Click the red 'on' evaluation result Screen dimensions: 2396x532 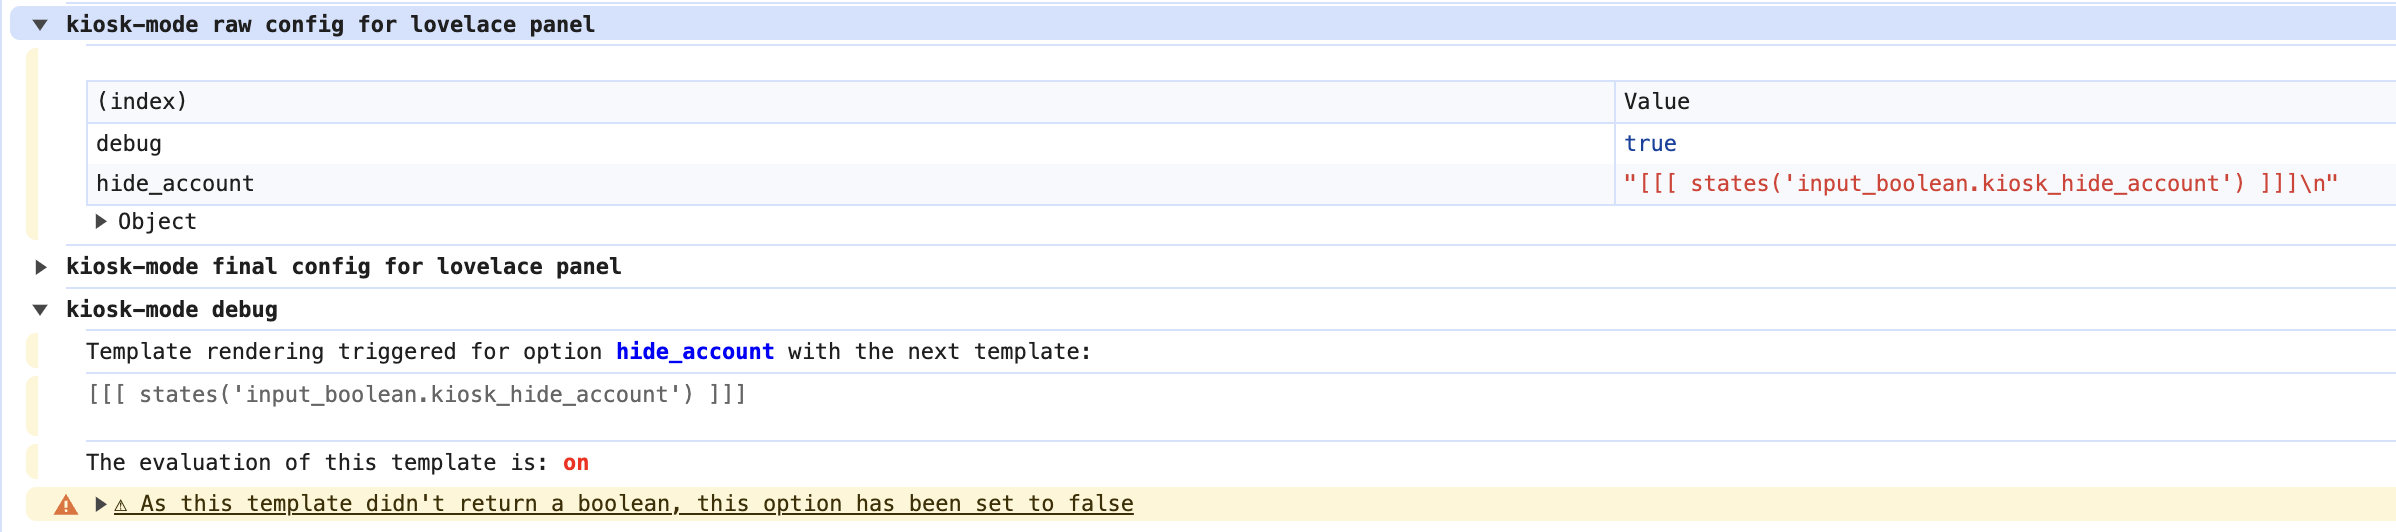[576, 463]
